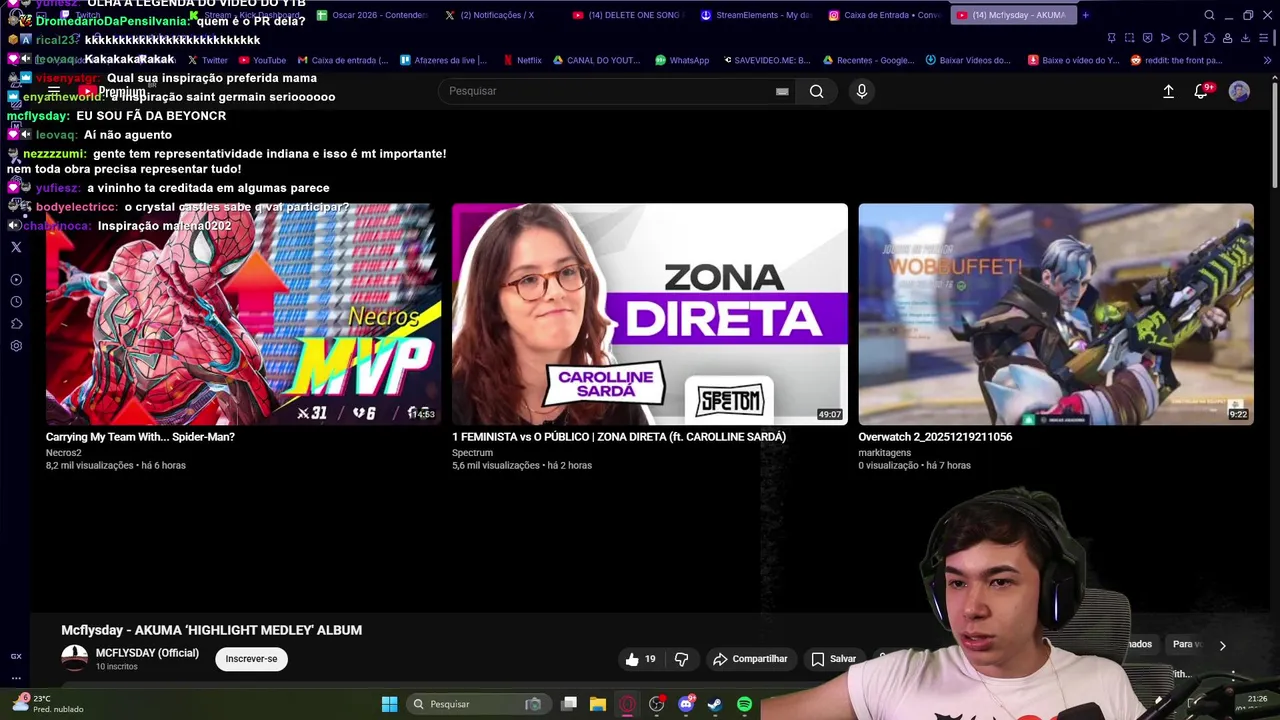Open the Spider-Man Necros MVP video thumbnail
This screenshot has height=720, width=1280.
pos(243,314)
